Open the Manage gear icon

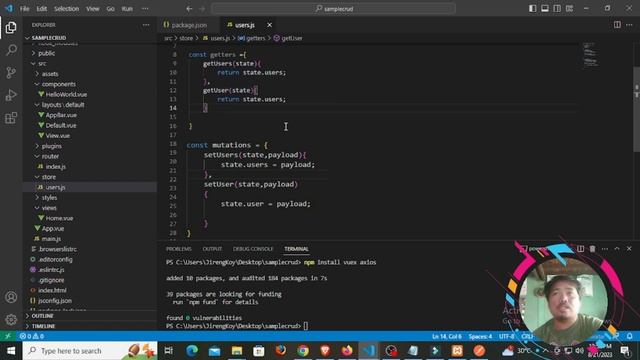[x=11, y=319]
